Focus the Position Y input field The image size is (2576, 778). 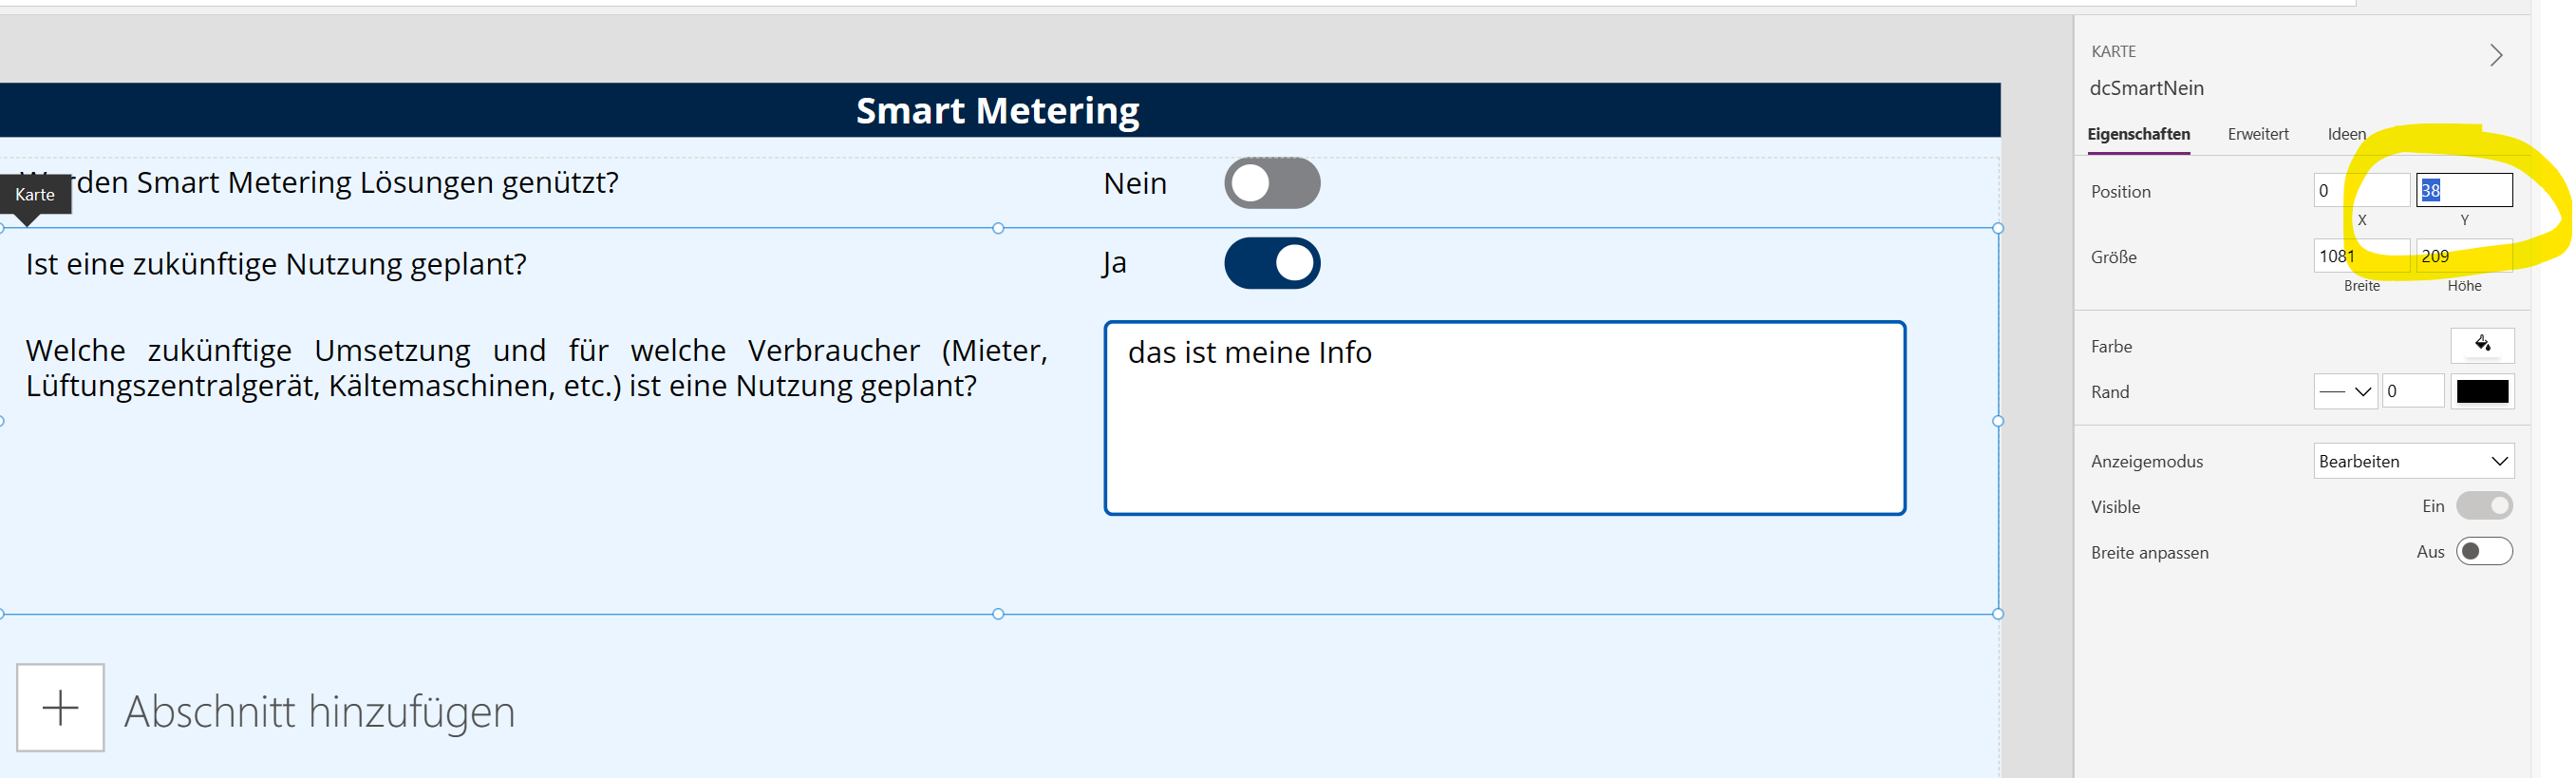(x=2464, y=190)
